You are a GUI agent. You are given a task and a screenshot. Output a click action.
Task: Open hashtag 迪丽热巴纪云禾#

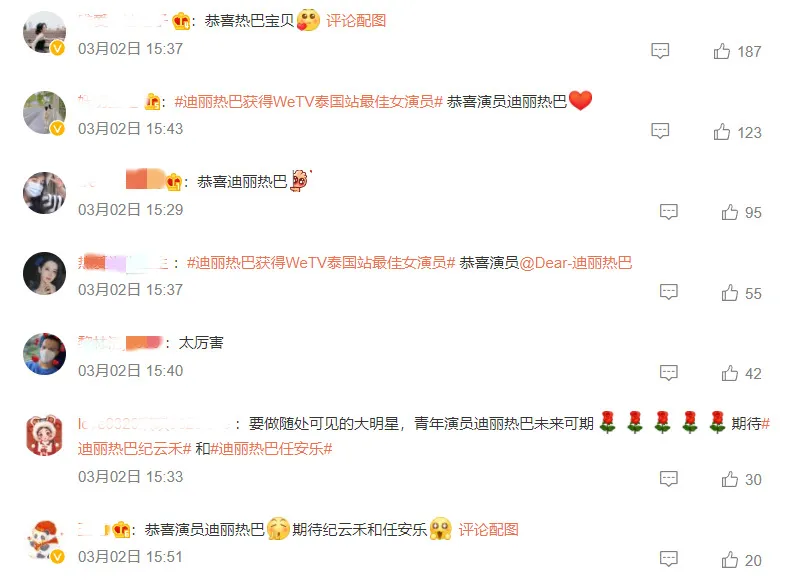click(135, 449)
